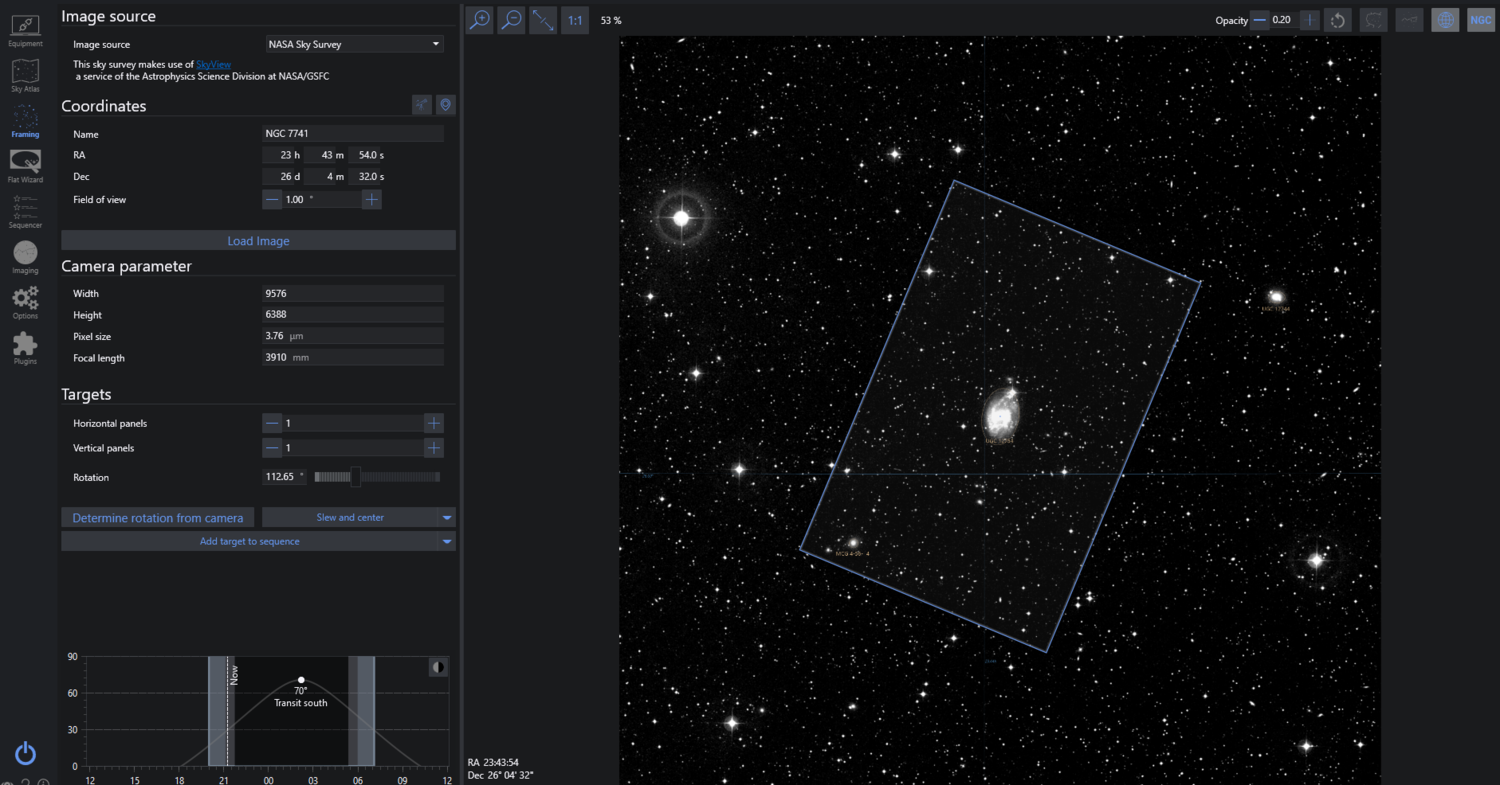Click the Transit south marker on chart
Image resolution: width=1500 pixels, height=785 pixels.
(301, 680)
